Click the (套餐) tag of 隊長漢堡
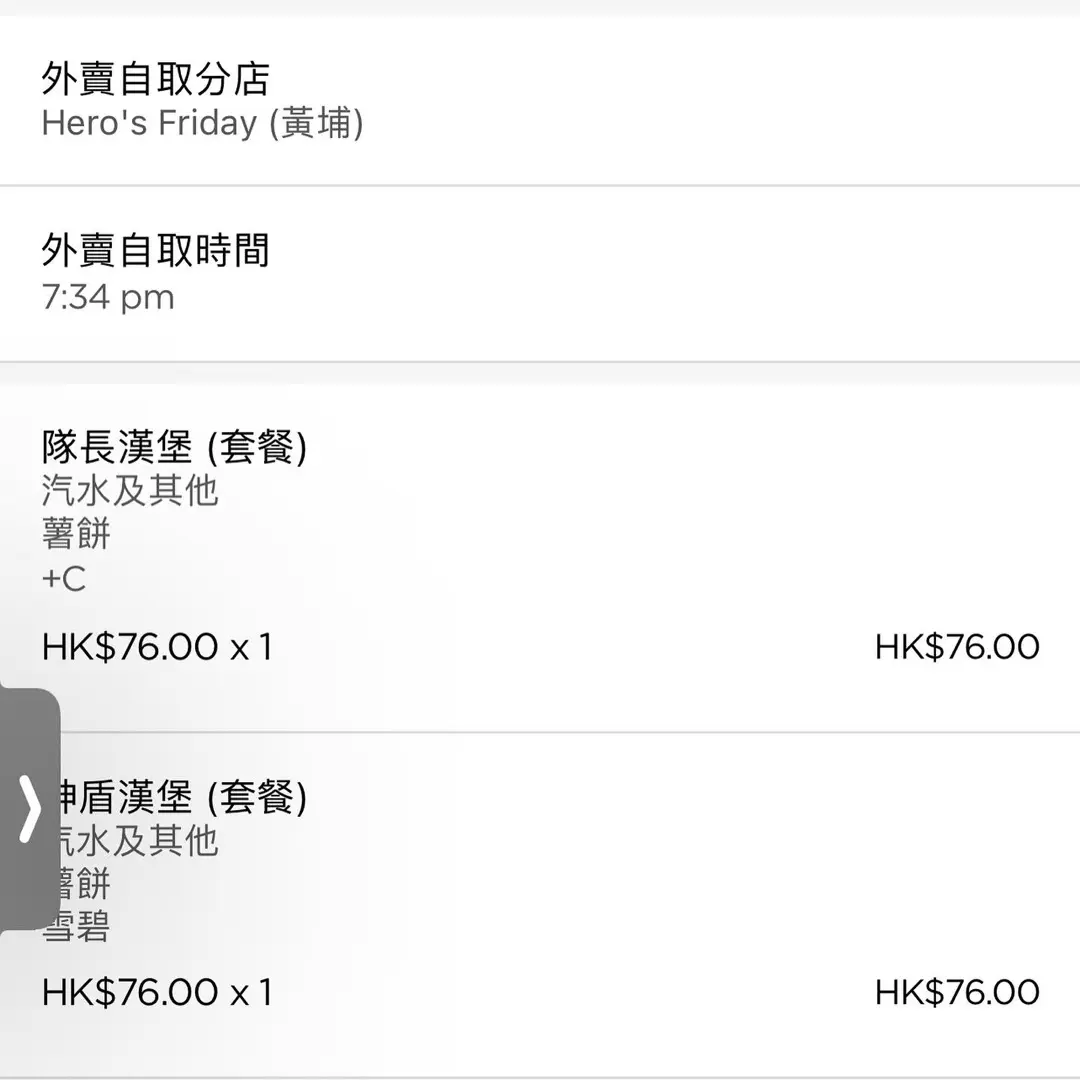This screenshot has height=1080, width=1080. [x=256, y=446]
